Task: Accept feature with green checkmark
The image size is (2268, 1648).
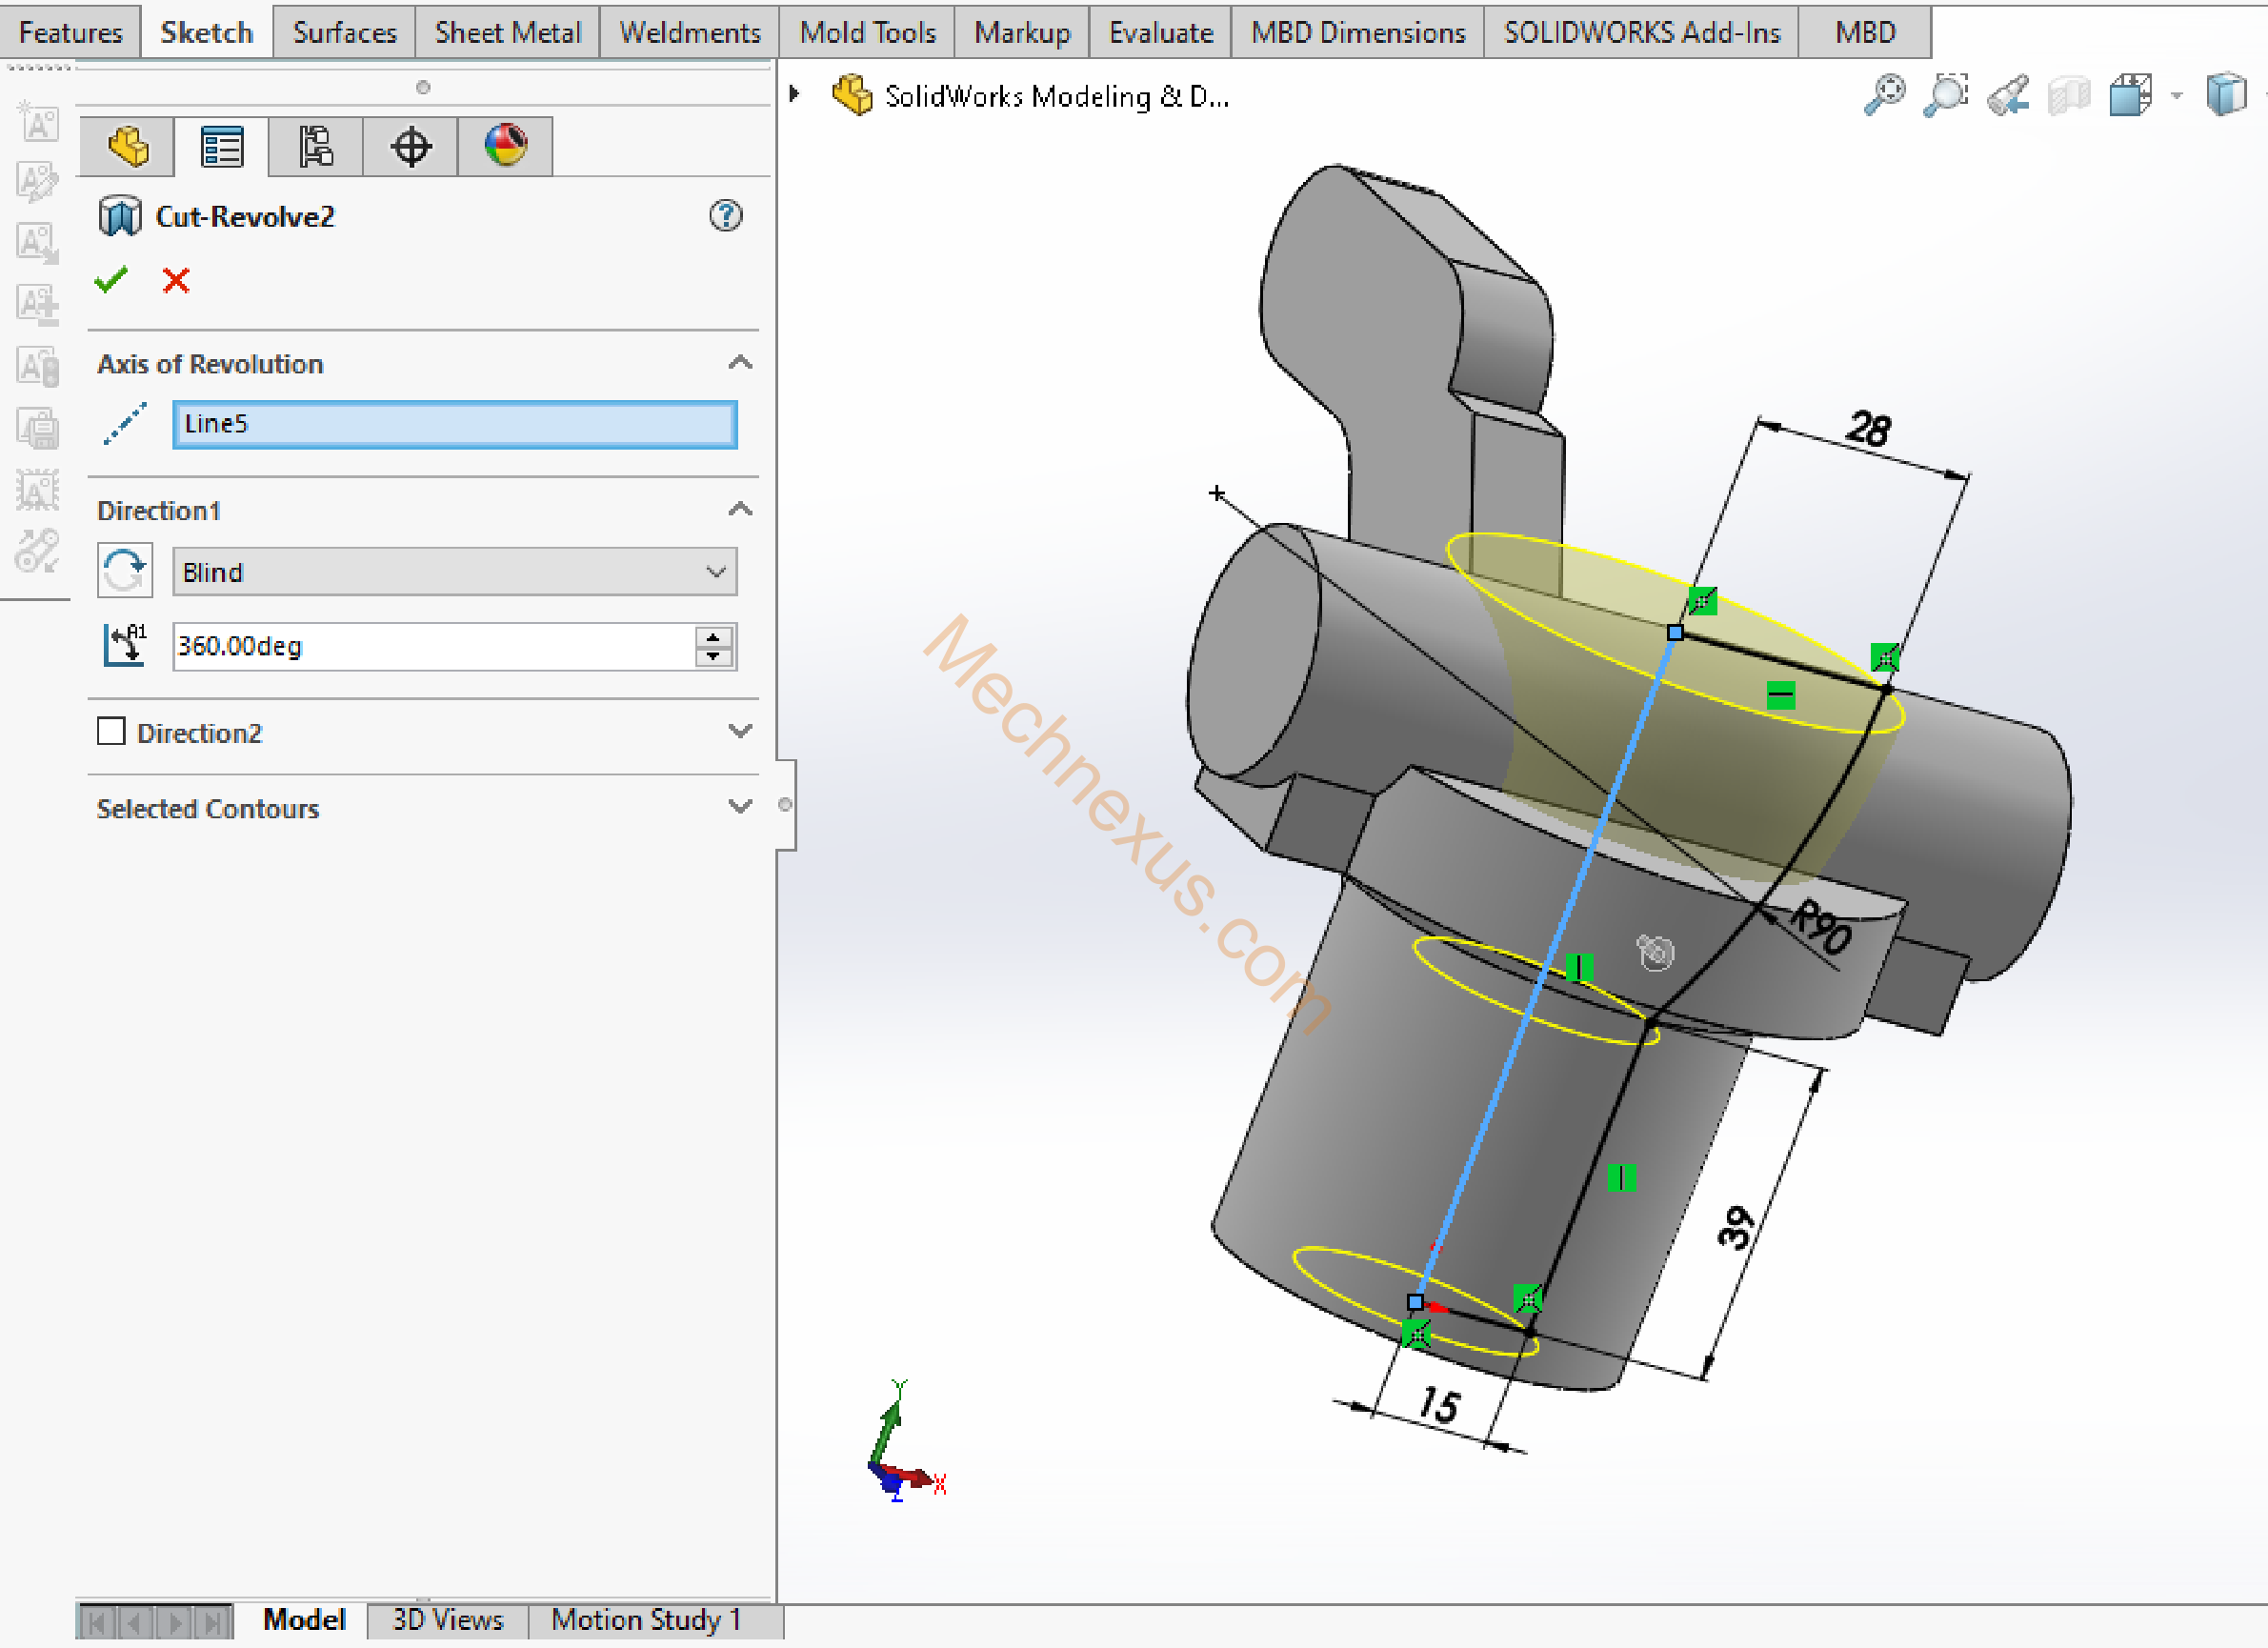Action: point(111,280)
